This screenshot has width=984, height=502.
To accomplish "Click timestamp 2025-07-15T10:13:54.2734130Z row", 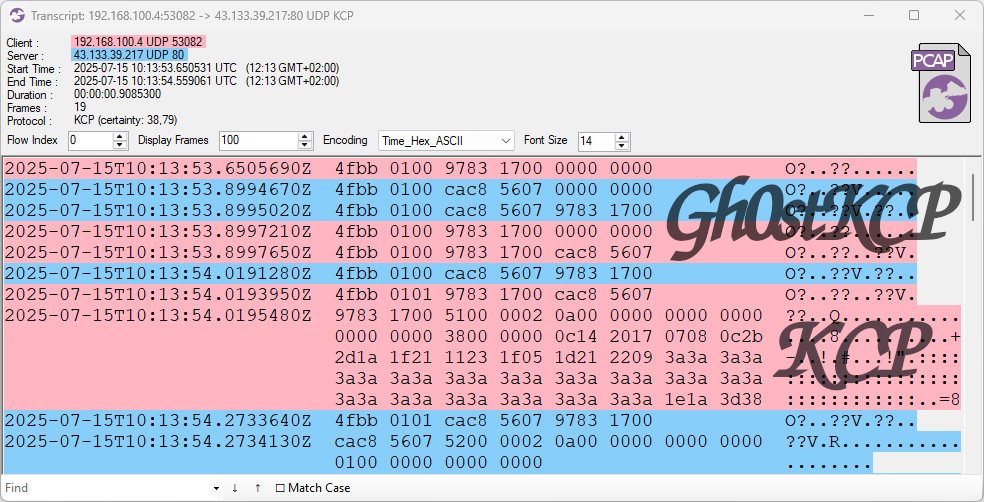I will tap(158, 441).
